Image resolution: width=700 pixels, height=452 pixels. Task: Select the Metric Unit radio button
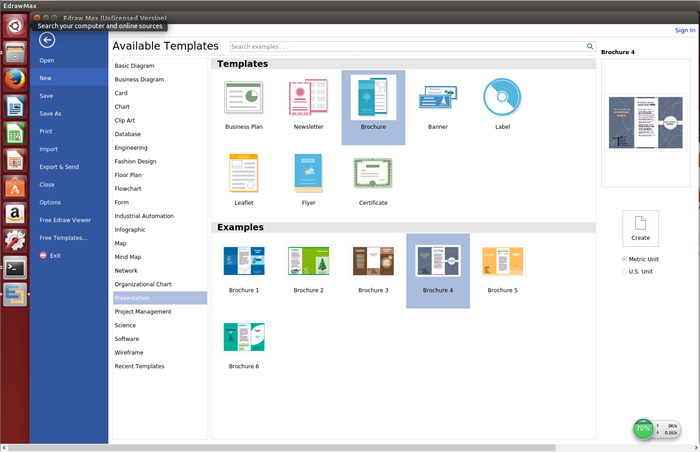(624, 259)
